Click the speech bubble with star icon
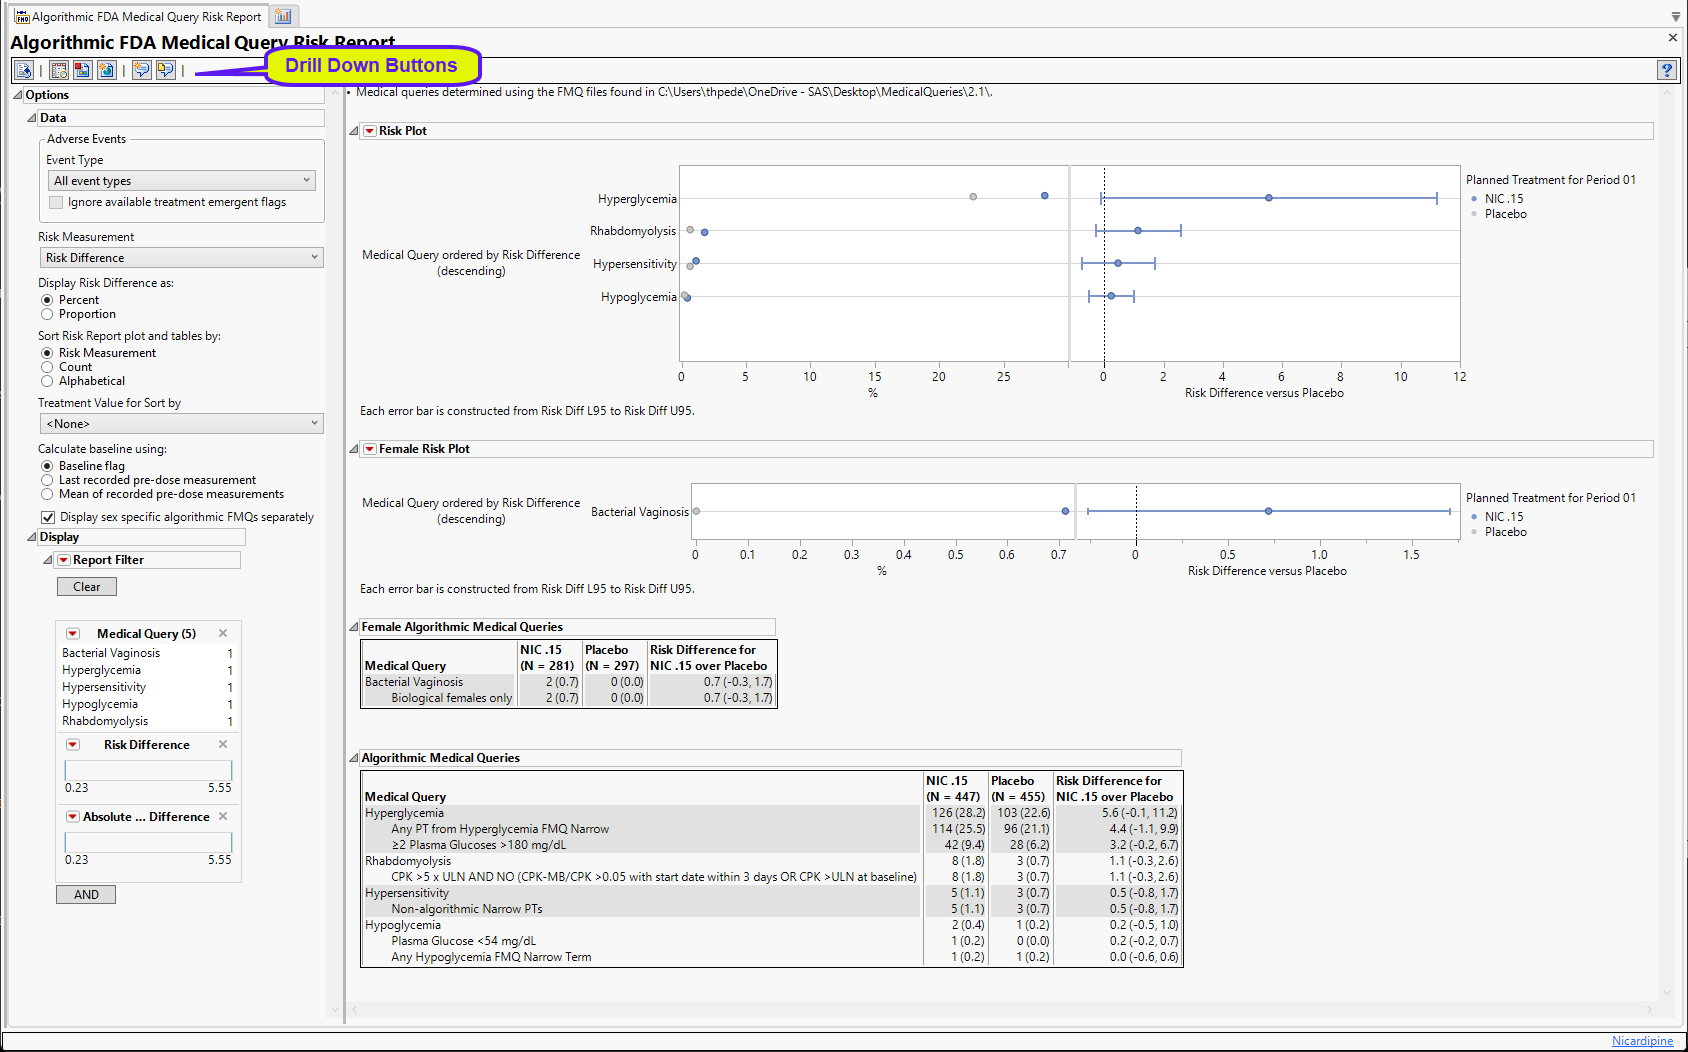 click(x=142, y=70)
